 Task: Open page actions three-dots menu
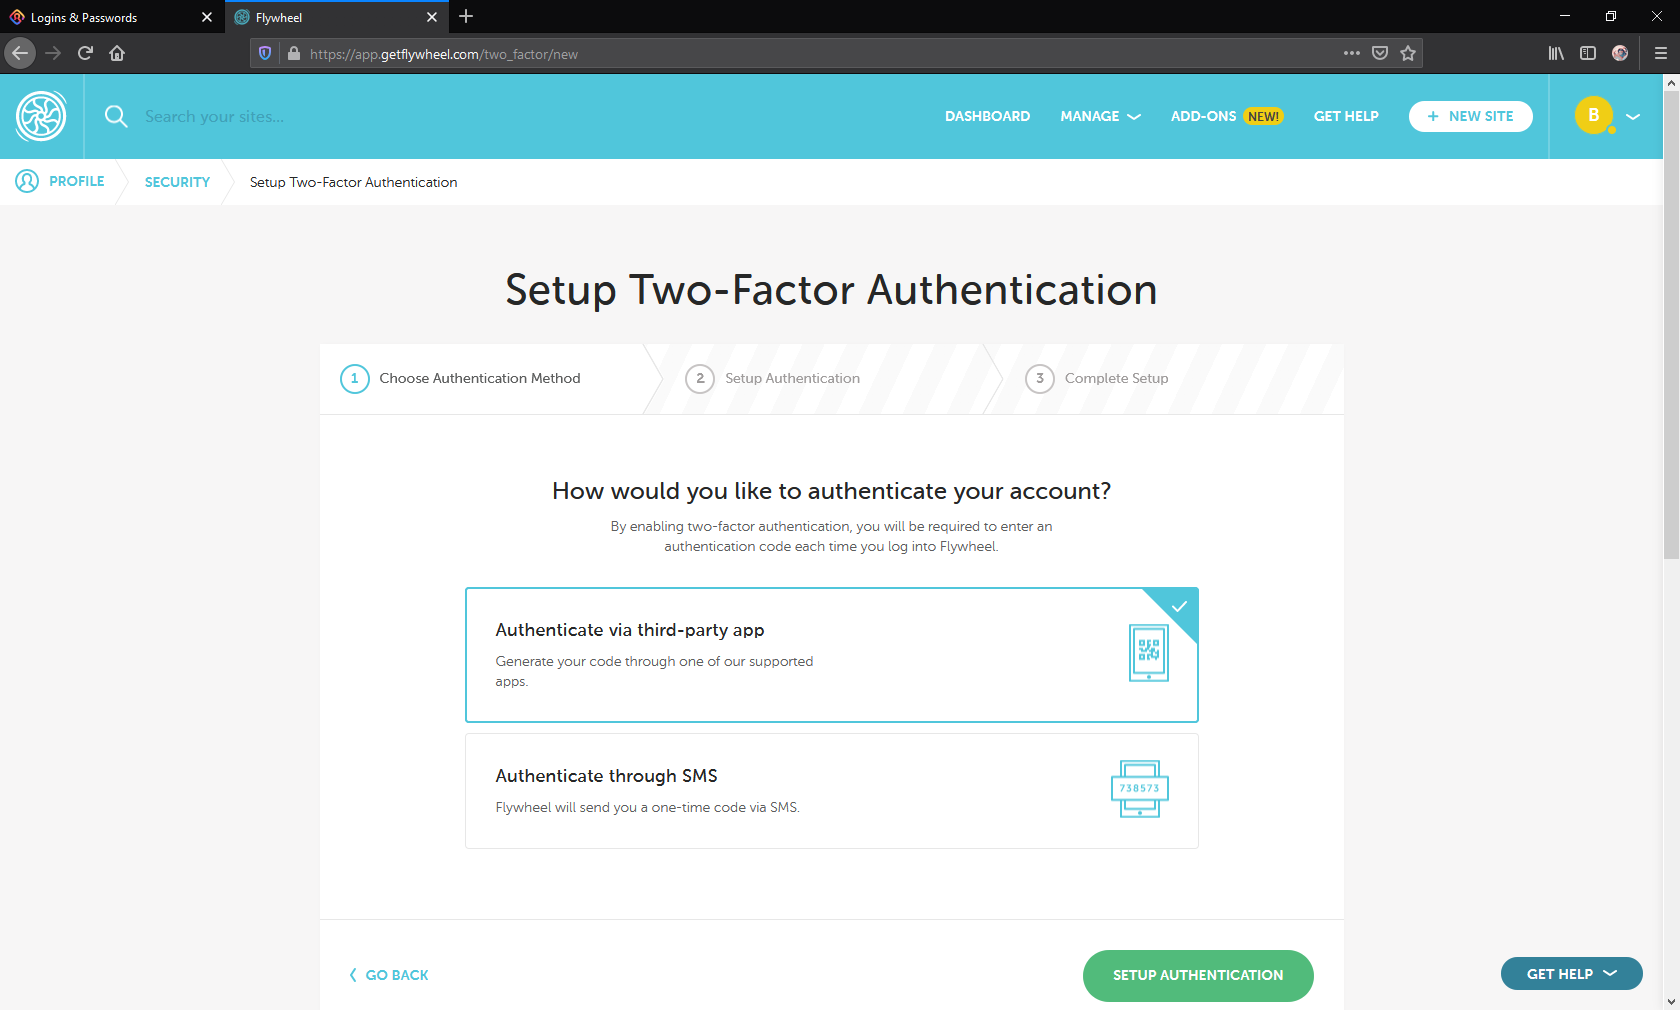coord(1352,53)
